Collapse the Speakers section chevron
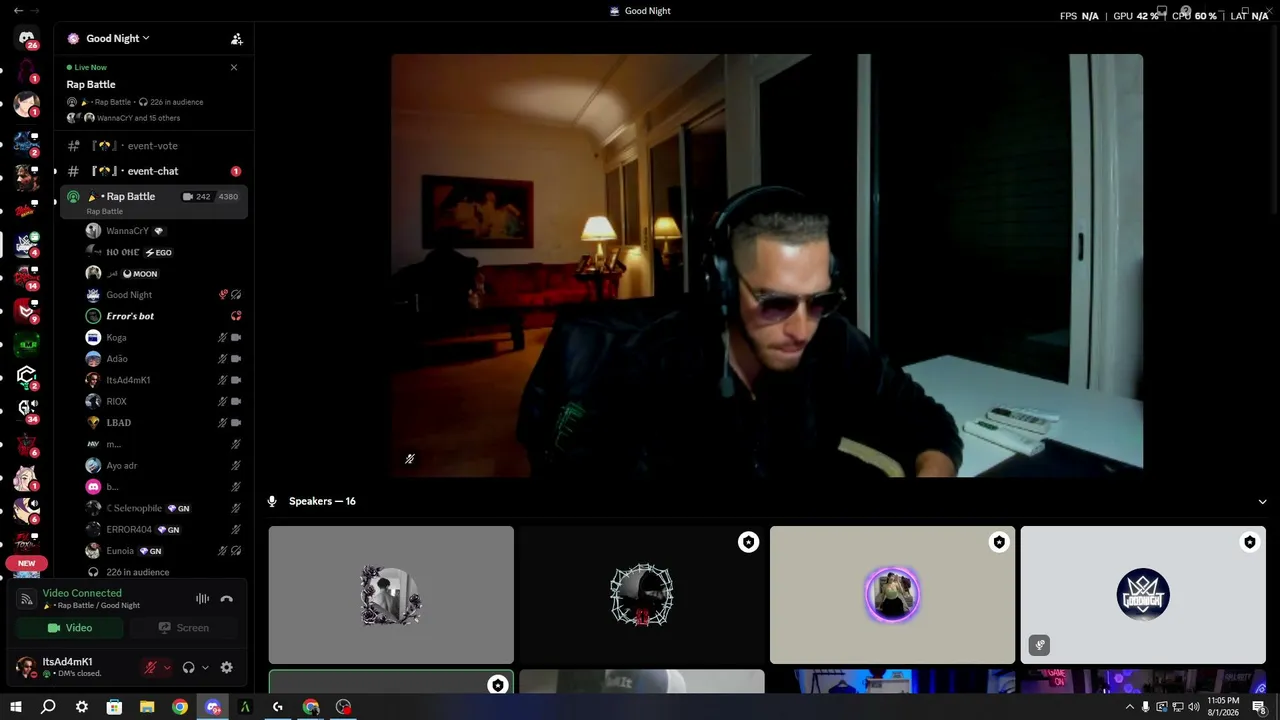Screen dimensions: 1280x720 1262,501
